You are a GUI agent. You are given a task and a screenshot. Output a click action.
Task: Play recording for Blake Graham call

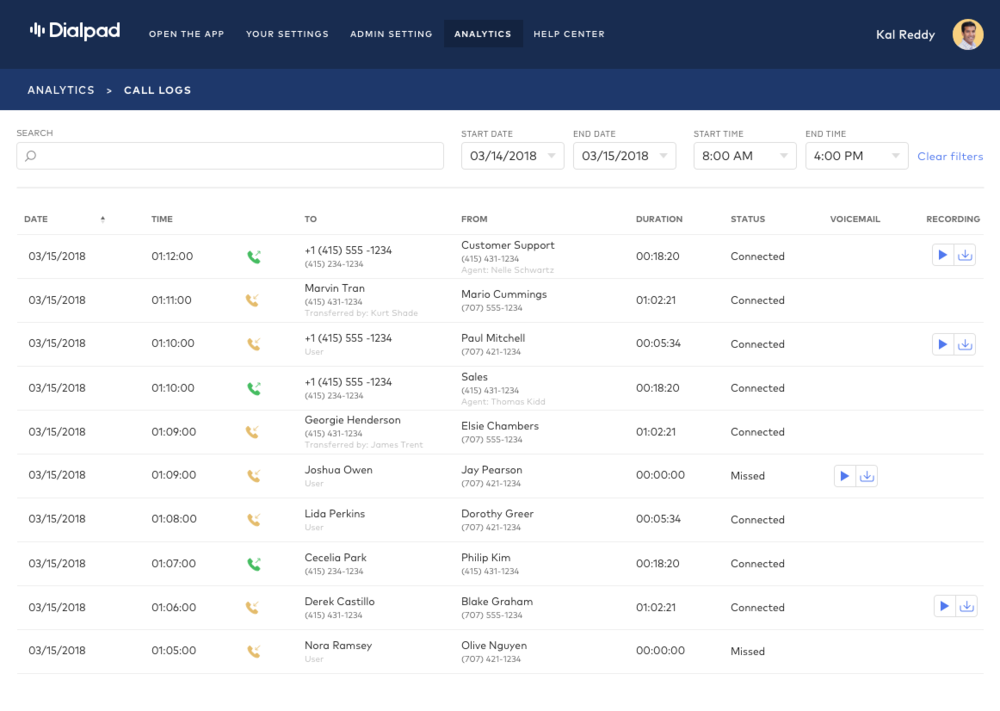click(945, 606)
